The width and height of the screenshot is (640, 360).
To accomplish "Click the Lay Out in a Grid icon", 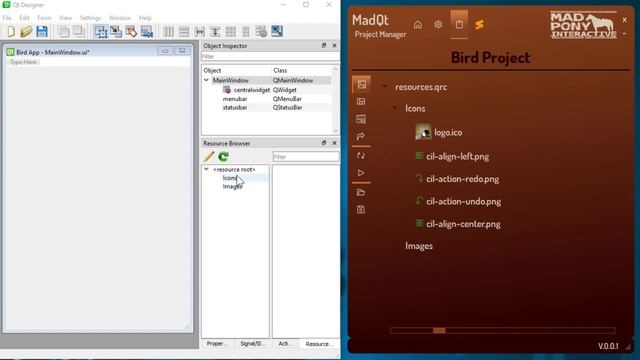I will coord(231,31).
